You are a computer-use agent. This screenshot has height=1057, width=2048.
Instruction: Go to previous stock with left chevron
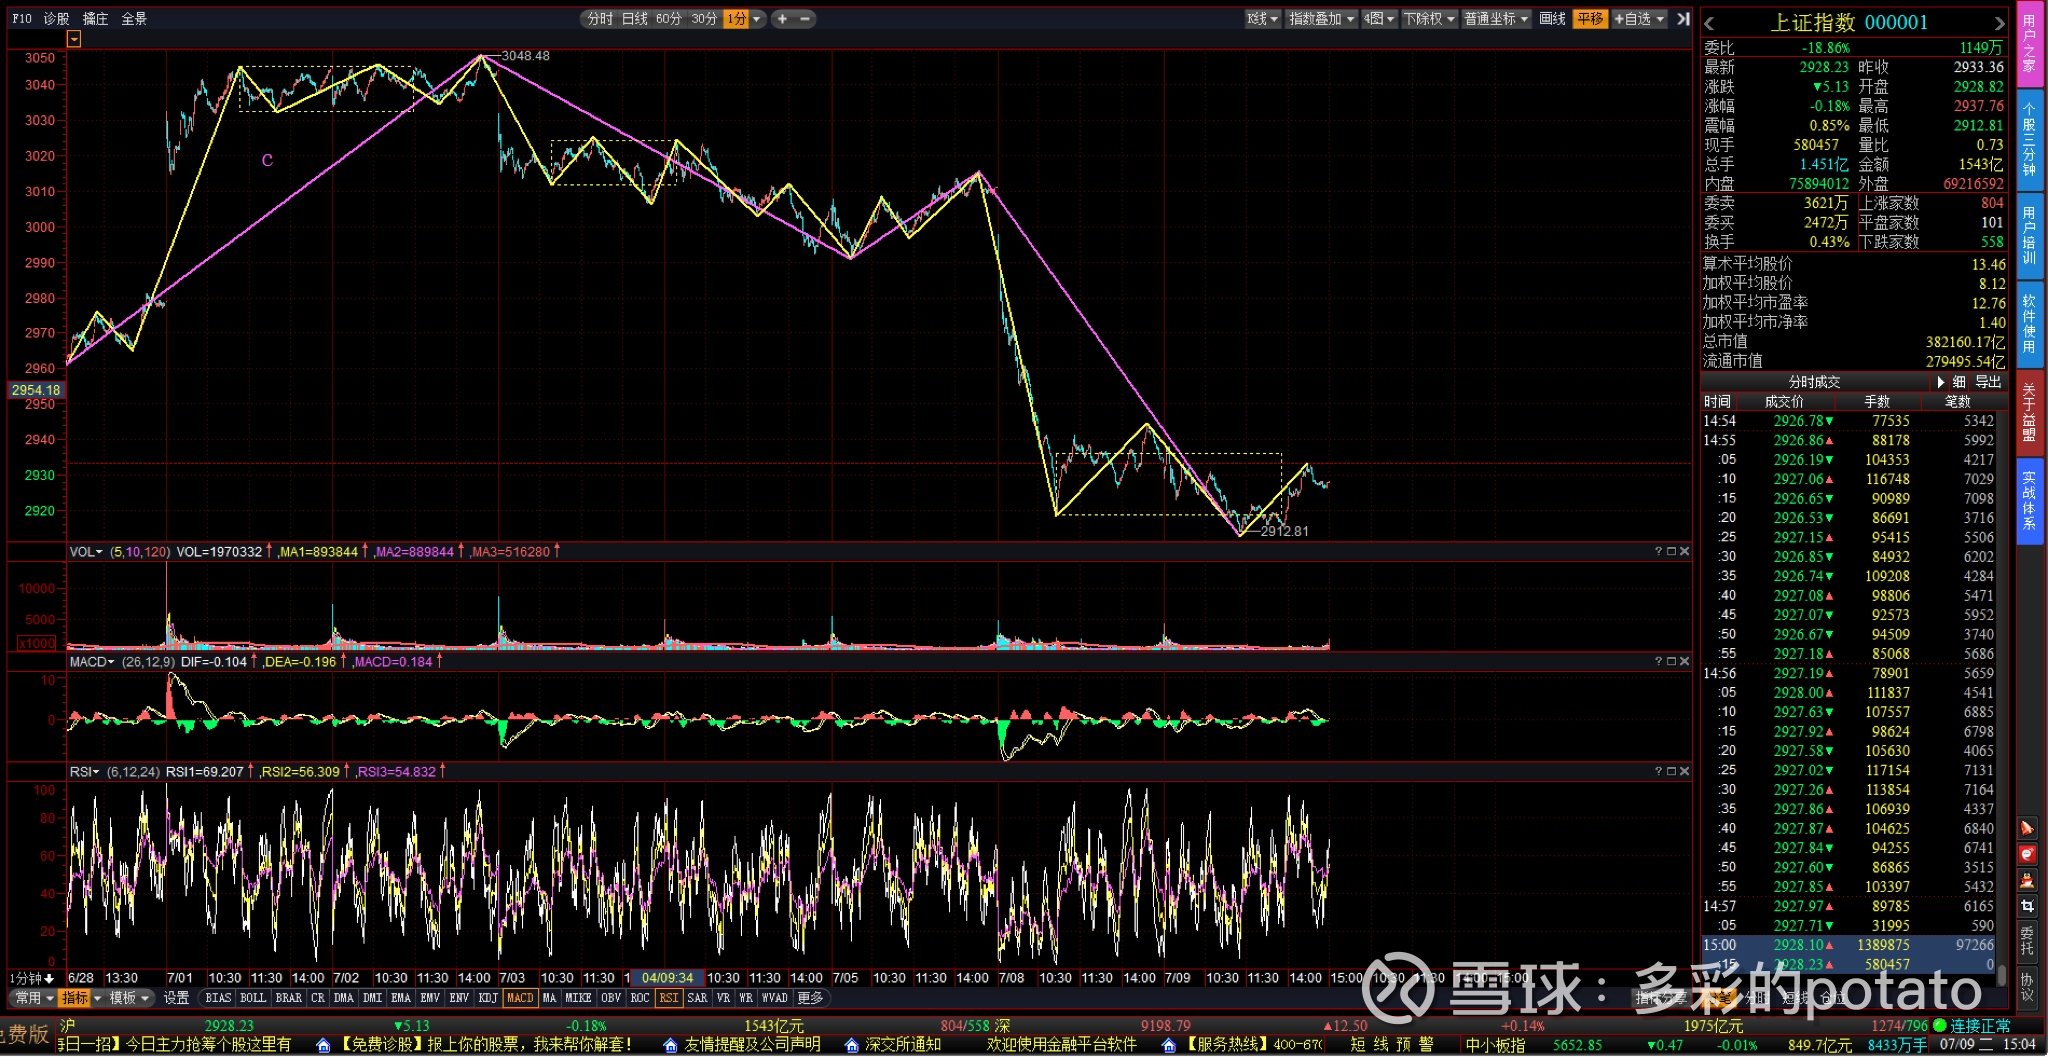[1709, 23]
